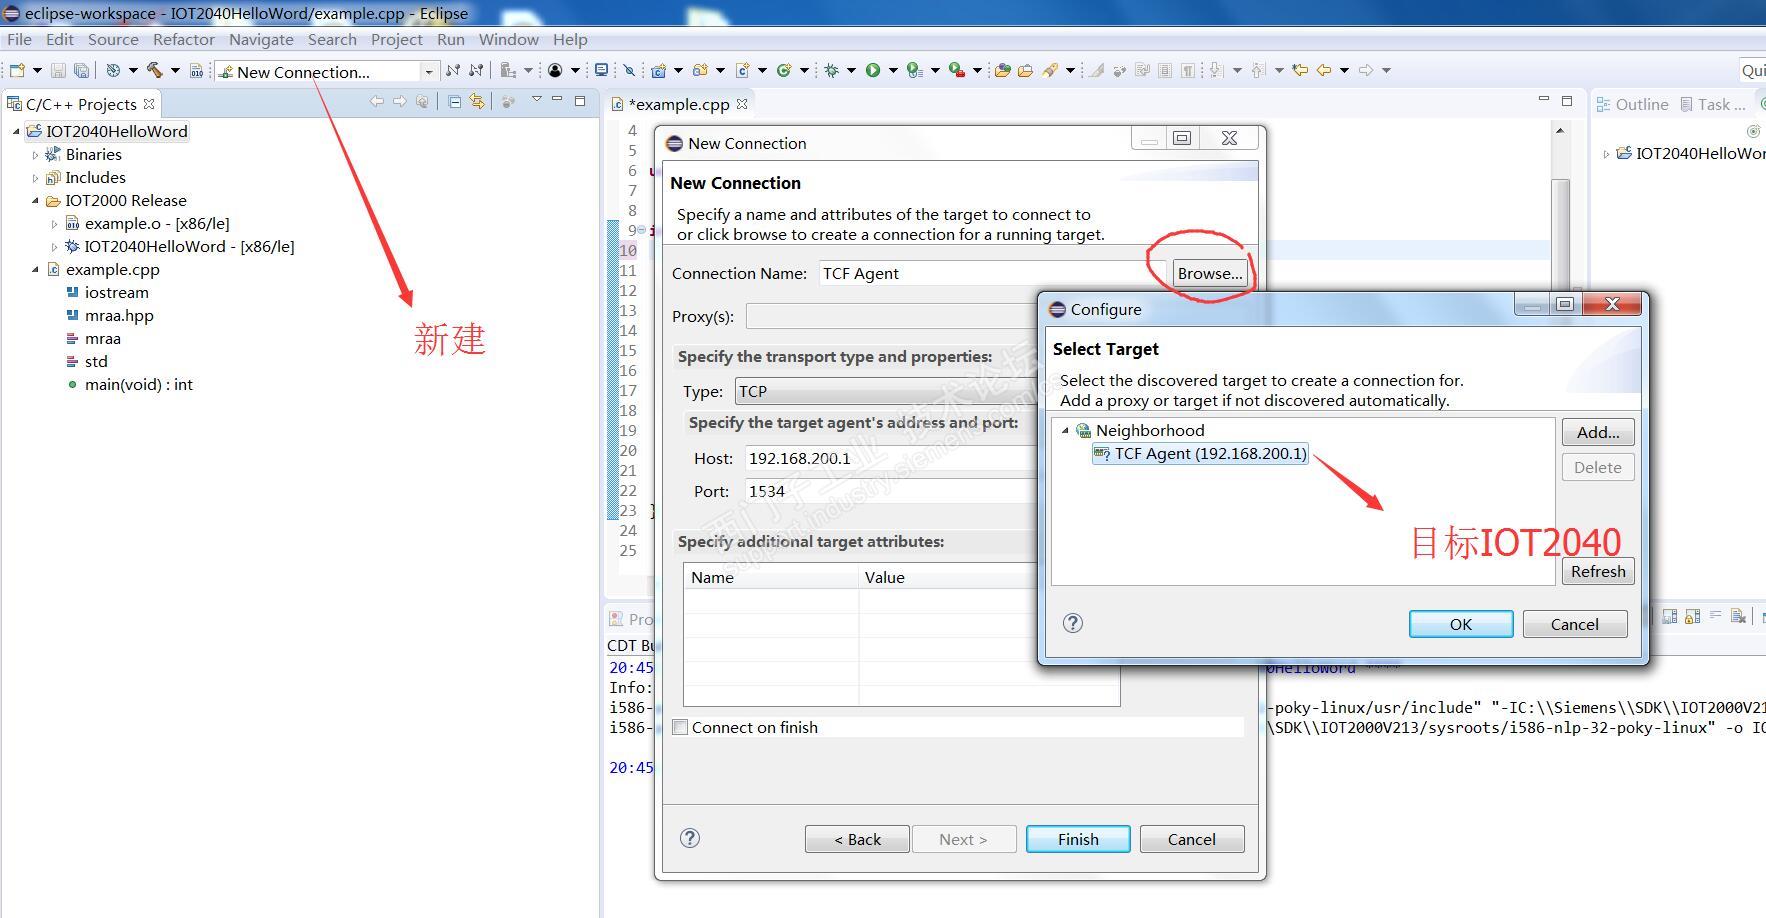Toggle the Connect on finish checkbox
This screenshot has height=918, width=1766.
point(681,727)
